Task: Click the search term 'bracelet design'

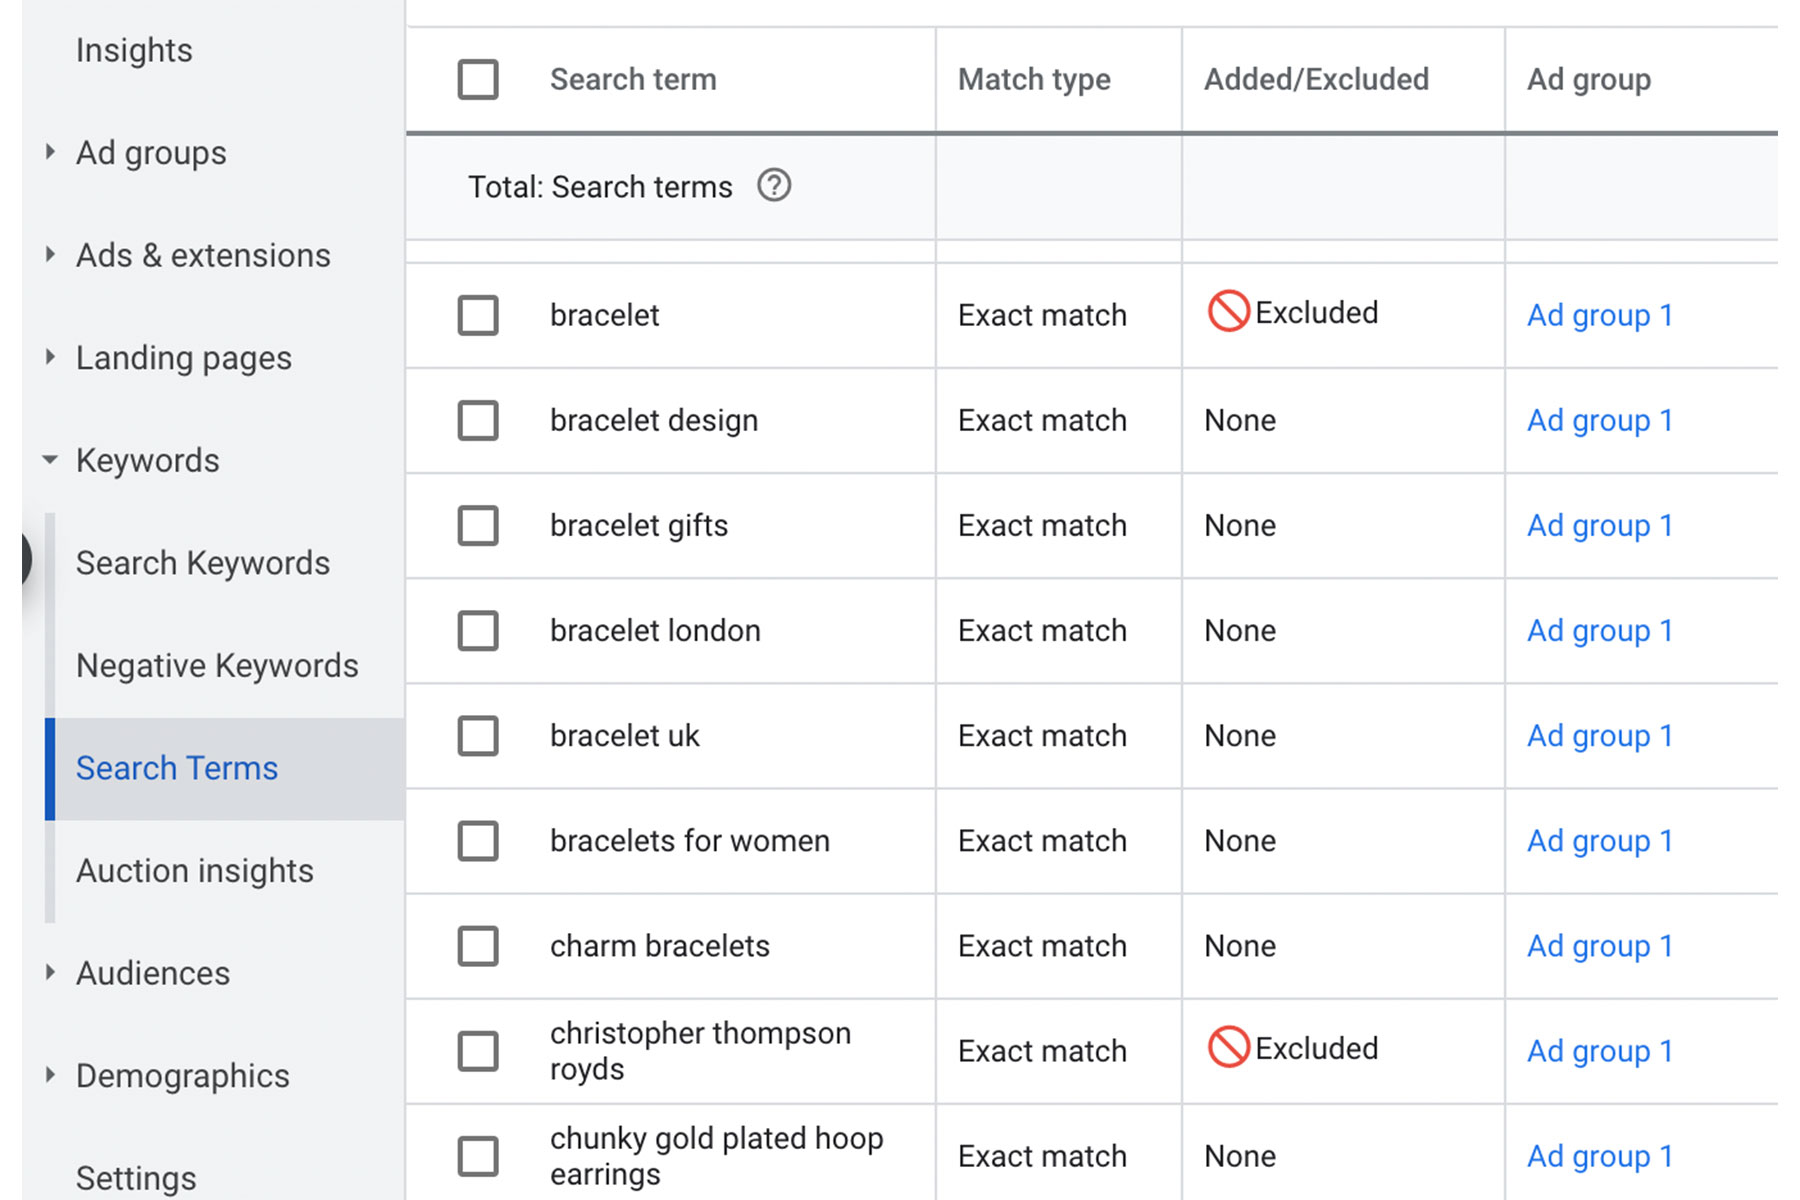Action: [654, 420]
